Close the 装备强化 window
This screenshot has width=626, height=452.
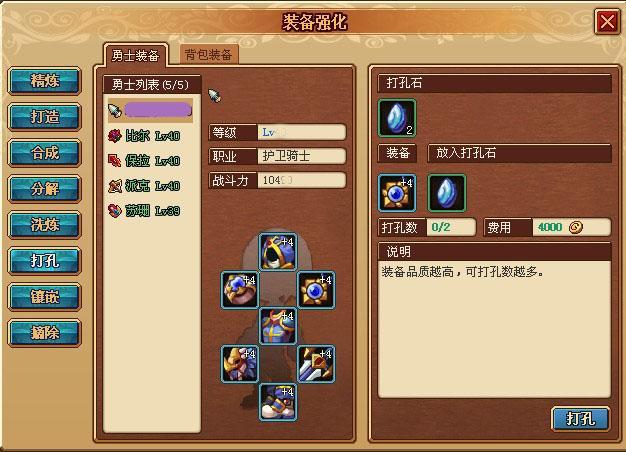[607, 22]
